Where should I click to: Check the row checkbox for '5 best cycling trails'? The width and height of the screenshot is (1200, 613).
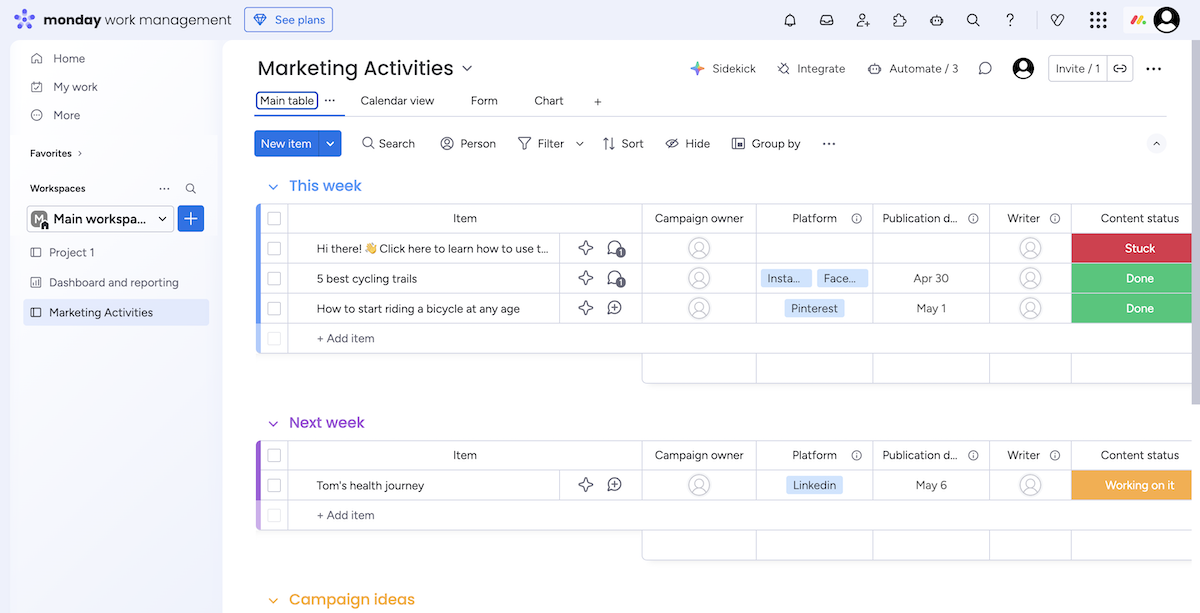click(273, 278)
